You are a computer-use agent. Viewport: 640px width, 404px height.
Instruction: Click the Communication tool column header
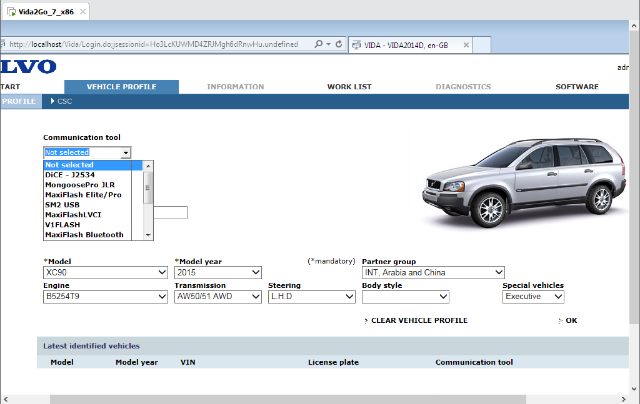coord(474,362)
